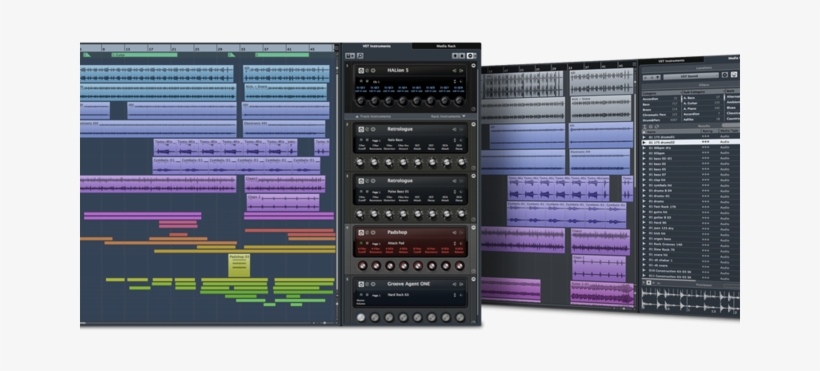Click icon right of VST Sound field in Media Rack

point(725,75)
